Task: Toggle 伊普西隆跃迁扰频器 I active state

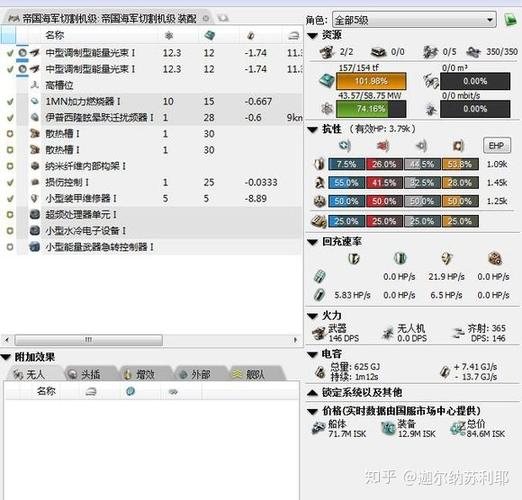Action: tap(10, 118)
